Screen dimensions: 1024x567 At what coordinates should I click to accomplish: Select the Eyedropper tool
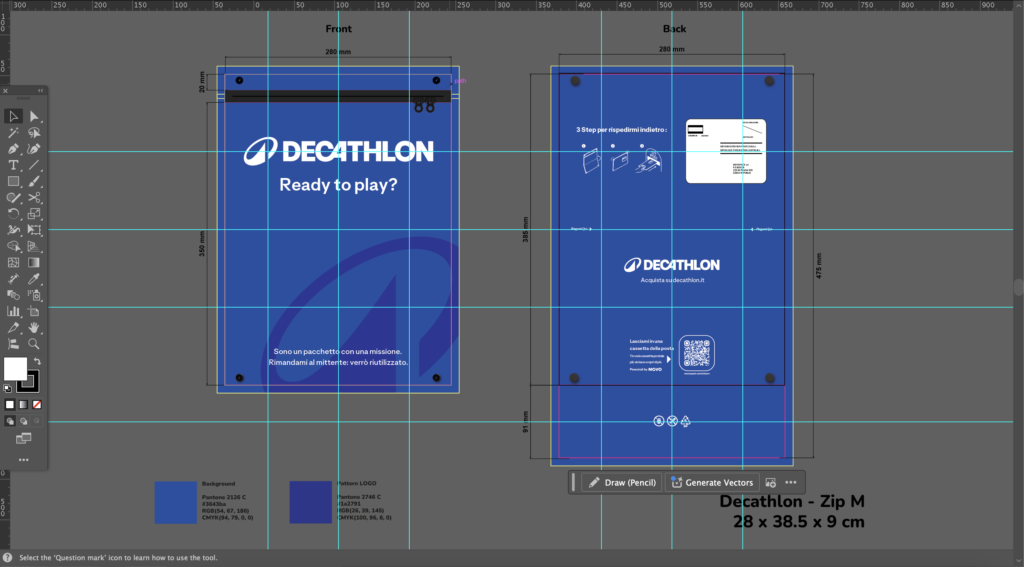coord(34,278)
